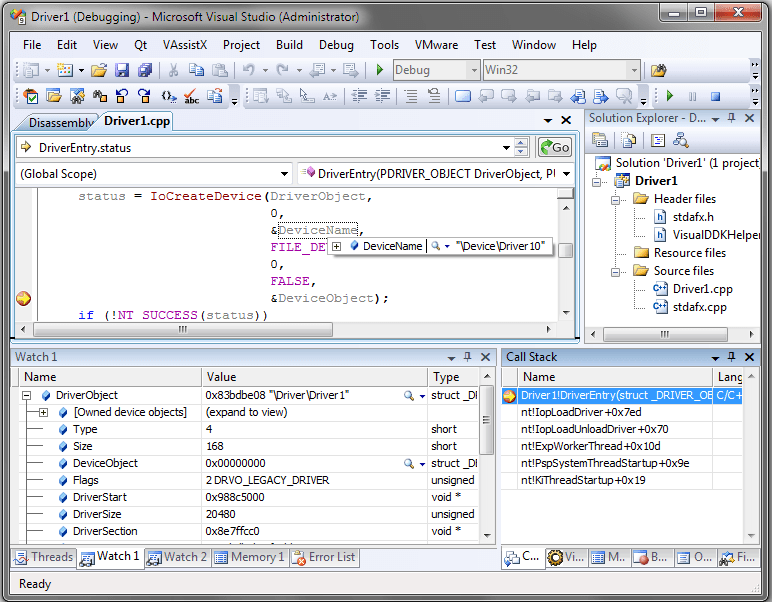The width and height of the screenshot is (772, 602).
Task: Click Solution Explorer Properties icon
Action: tap(600, 140)
